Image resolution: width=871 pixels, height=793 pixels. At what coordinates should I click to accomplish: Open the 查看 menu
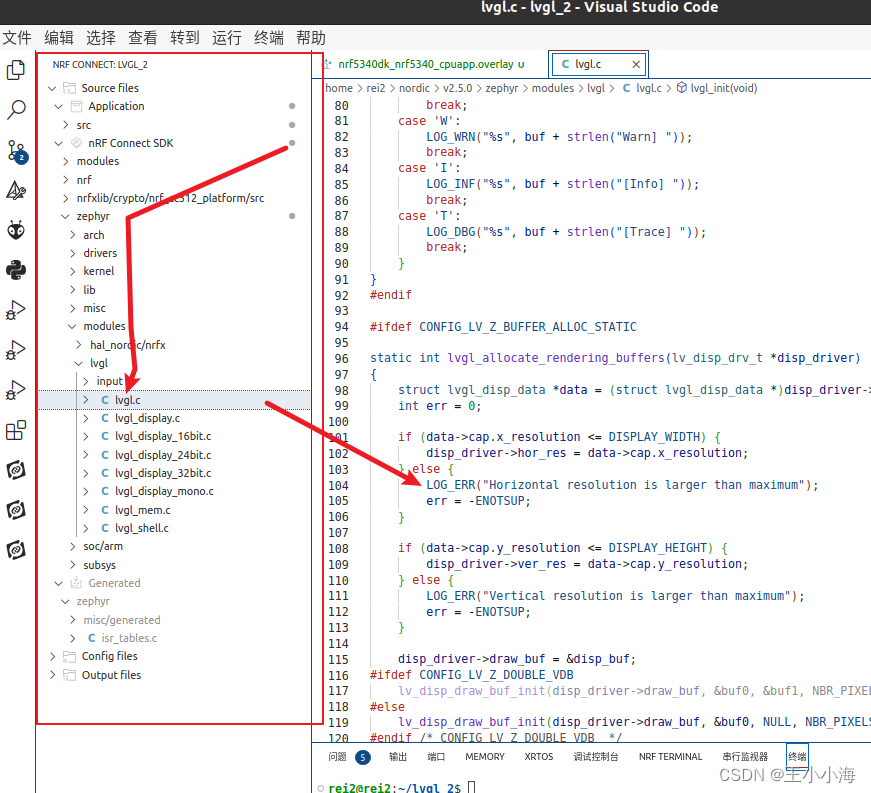143,38
